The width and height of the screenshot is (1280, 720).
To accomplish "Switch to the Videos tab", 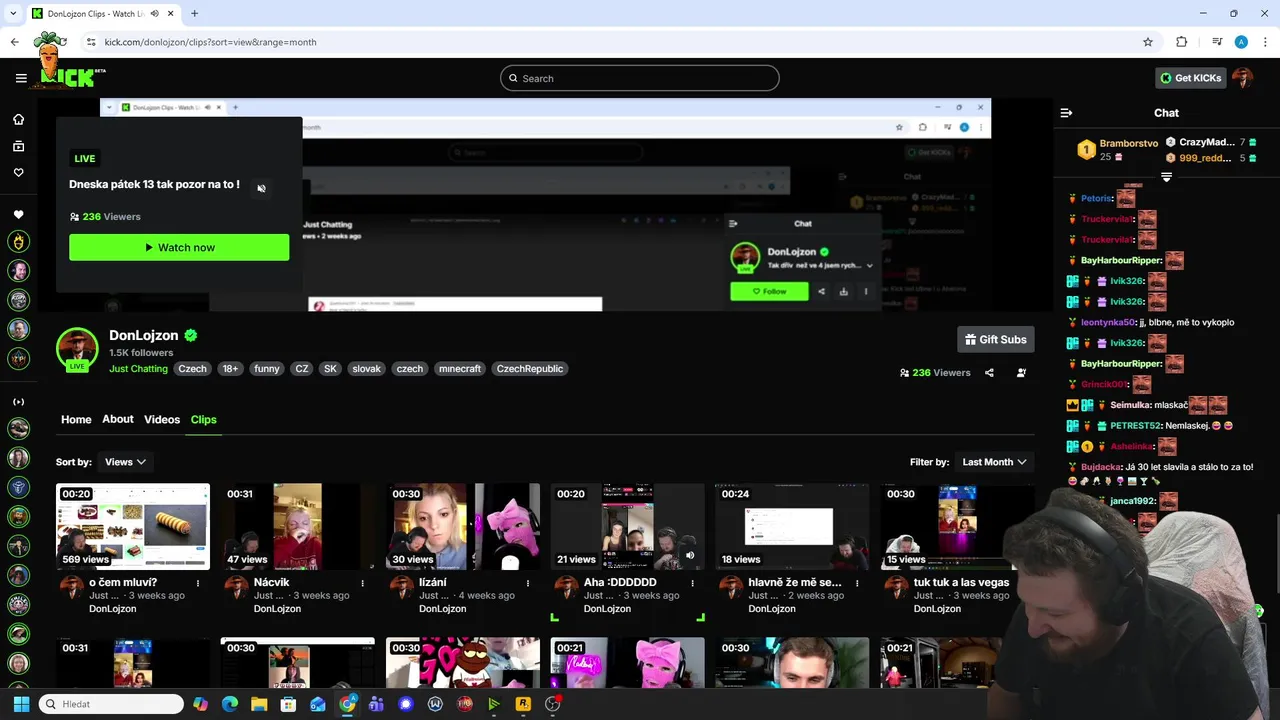I will [162, 420].
